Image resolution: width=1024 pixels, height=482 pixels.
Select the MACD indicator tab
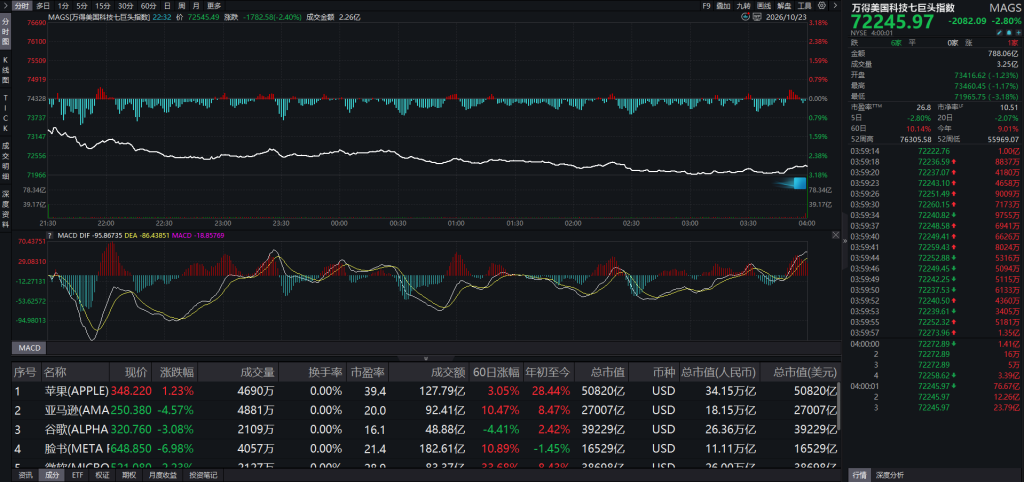pos(29,348)
